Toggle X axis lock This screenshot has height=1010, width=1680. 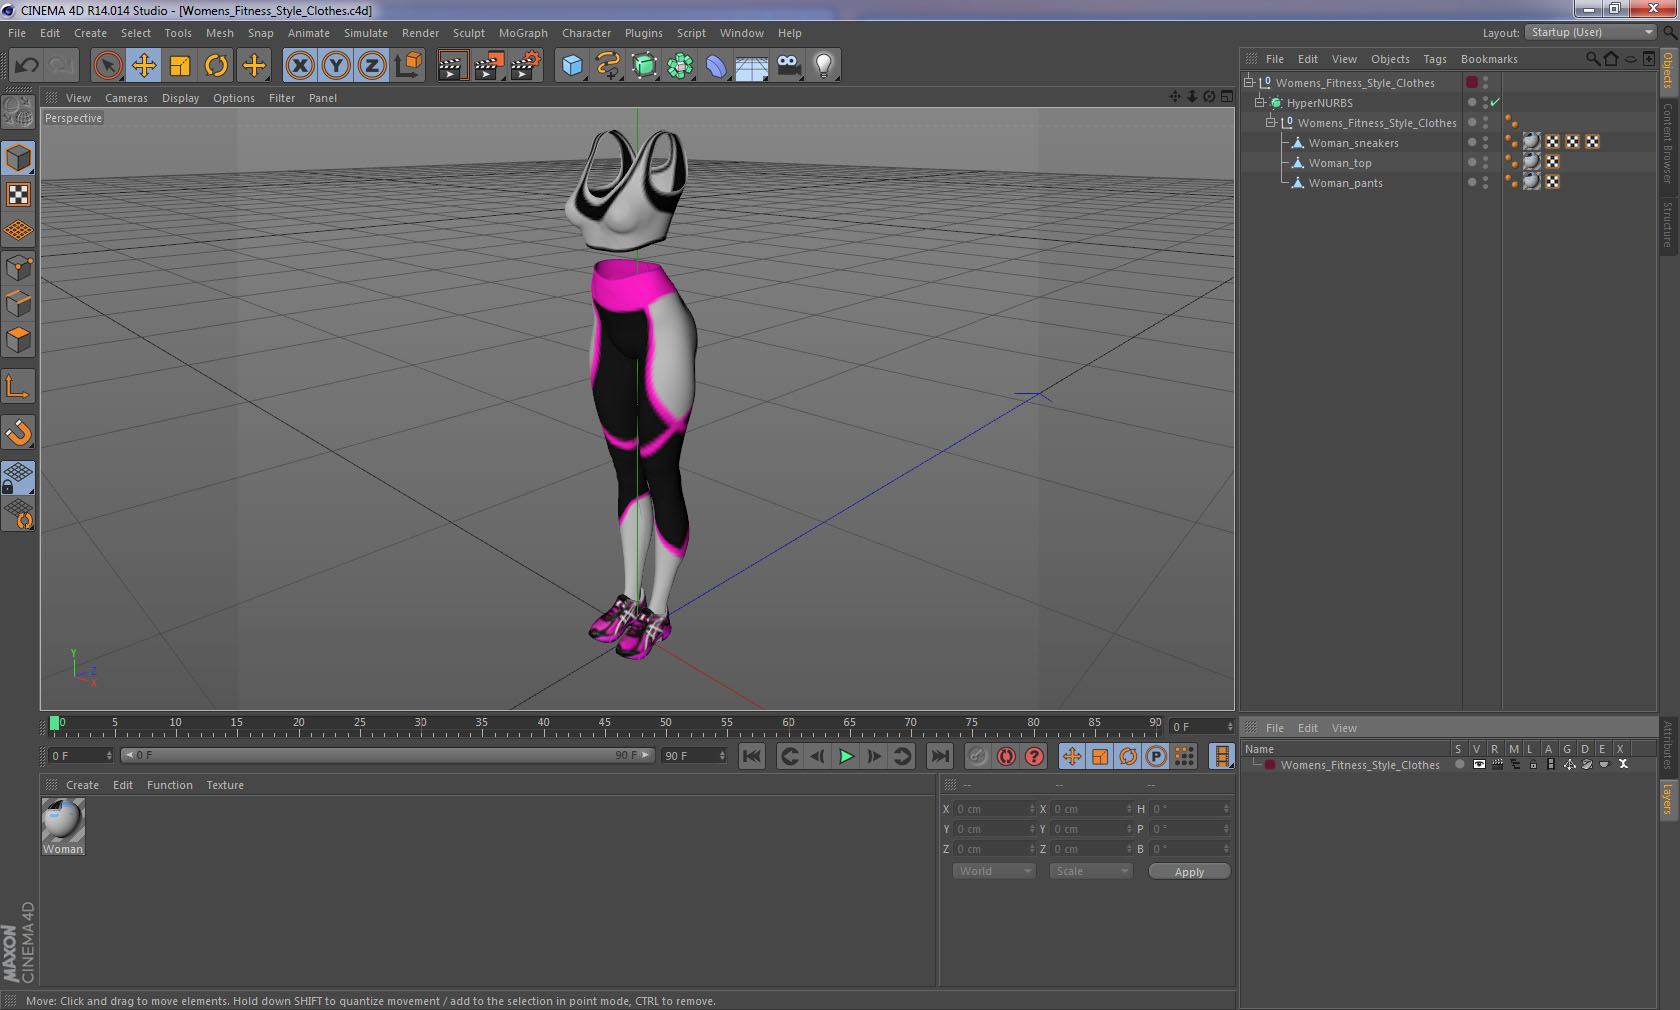point(299,66)
